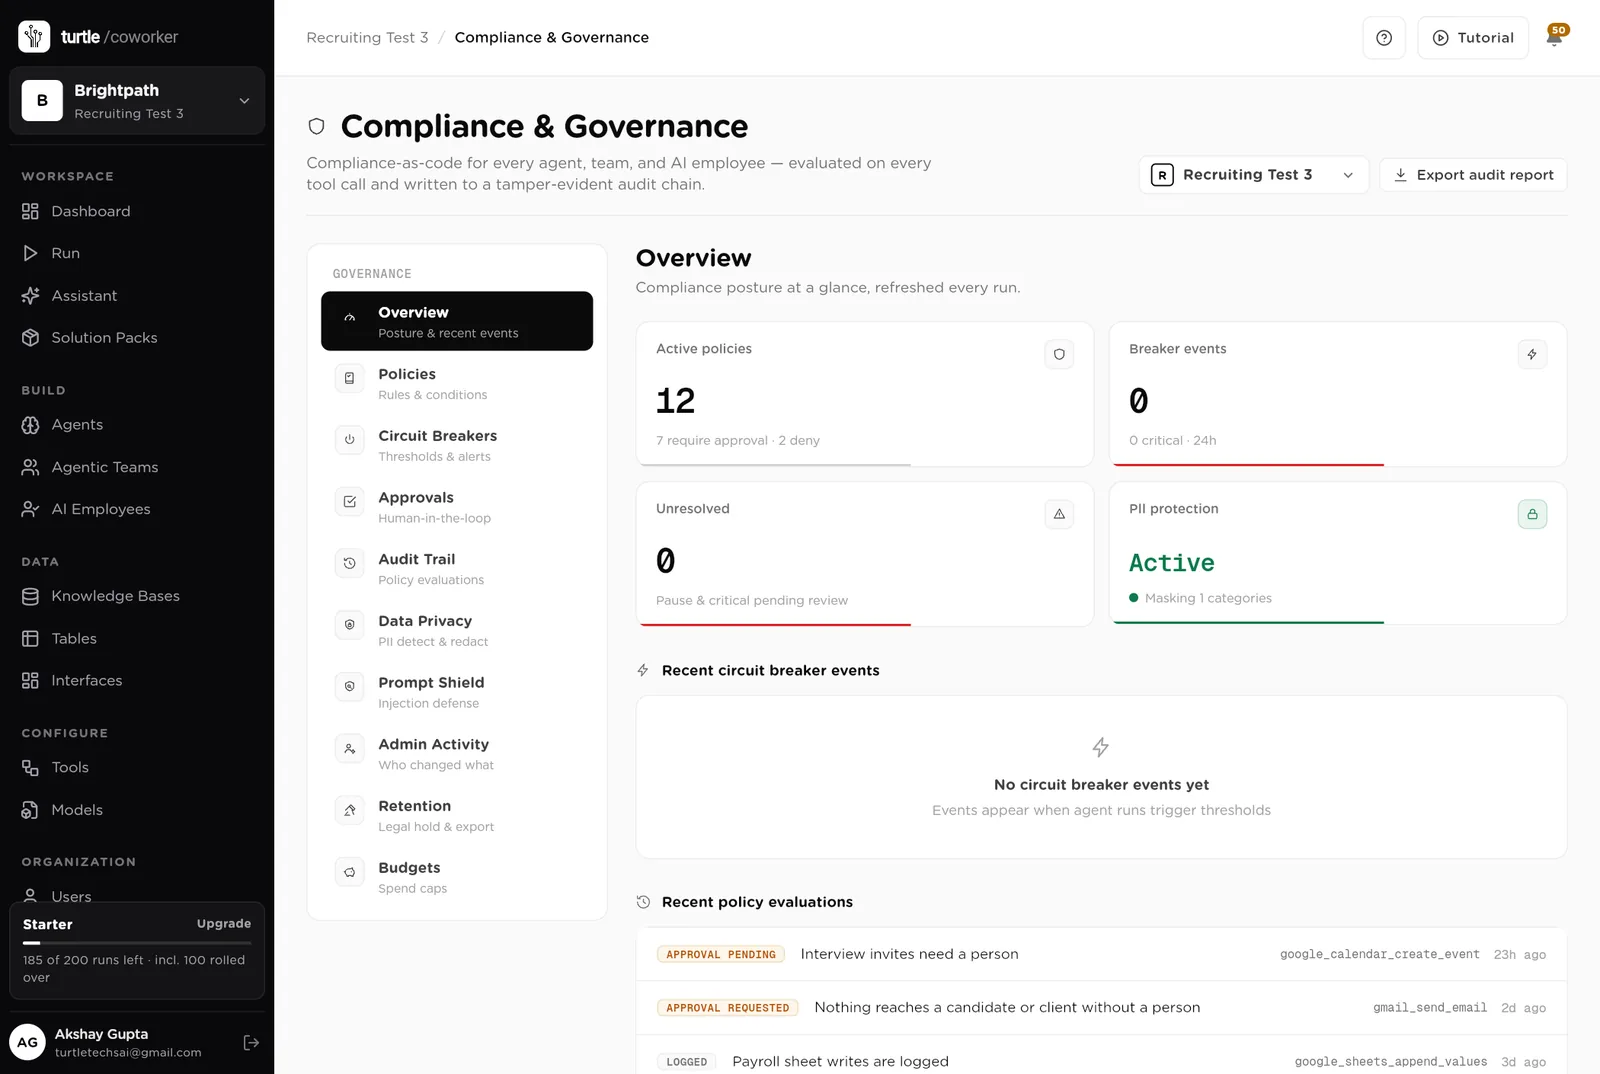Click the lock icon on PII protection card
Screen dimensions: 1600x1074
tap(1532, 514)
